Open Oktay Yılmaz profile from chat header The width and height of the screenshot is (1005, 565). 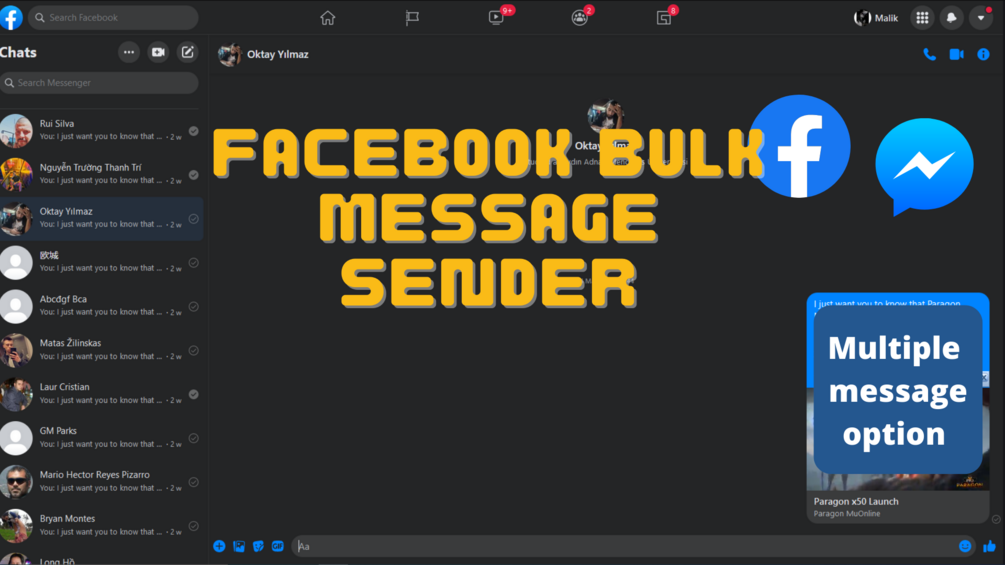(x=263, y=54)
